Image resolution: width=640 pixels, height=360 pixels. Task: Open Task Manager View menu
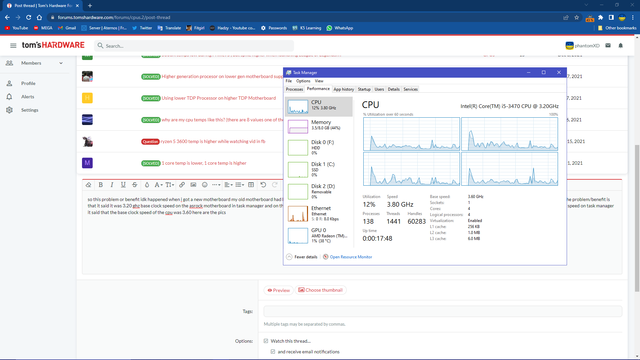click(319, 81)
